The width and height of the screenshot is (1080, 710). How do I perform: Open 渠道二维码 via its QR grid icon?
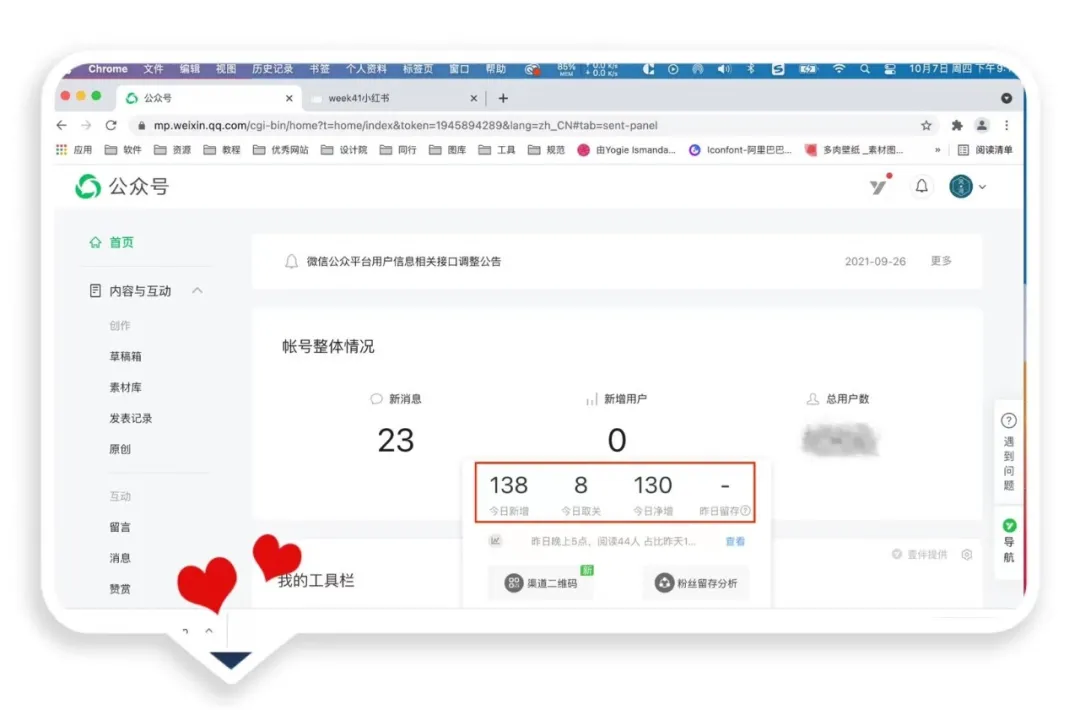[513, 583]
